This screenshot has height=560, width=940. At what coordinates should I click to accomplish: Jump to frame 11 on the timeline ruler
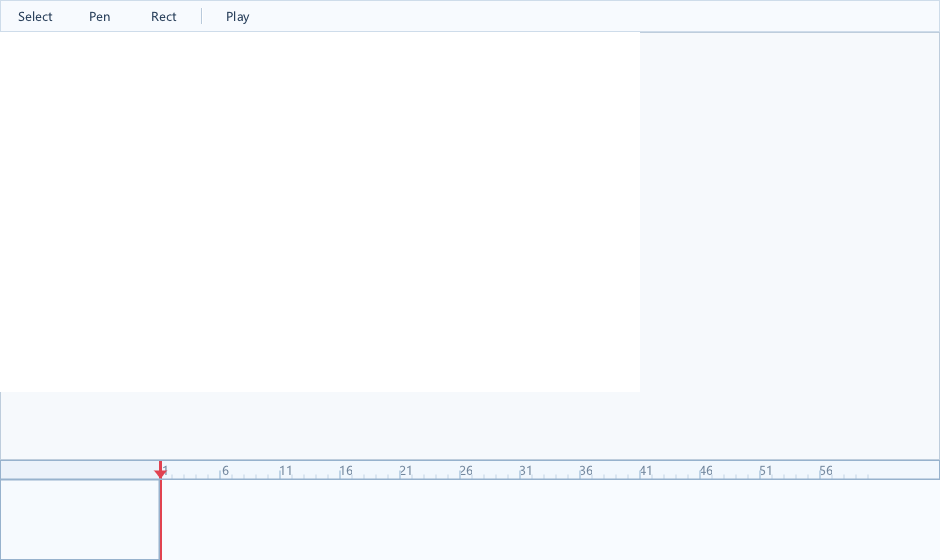tap(286, 471)
